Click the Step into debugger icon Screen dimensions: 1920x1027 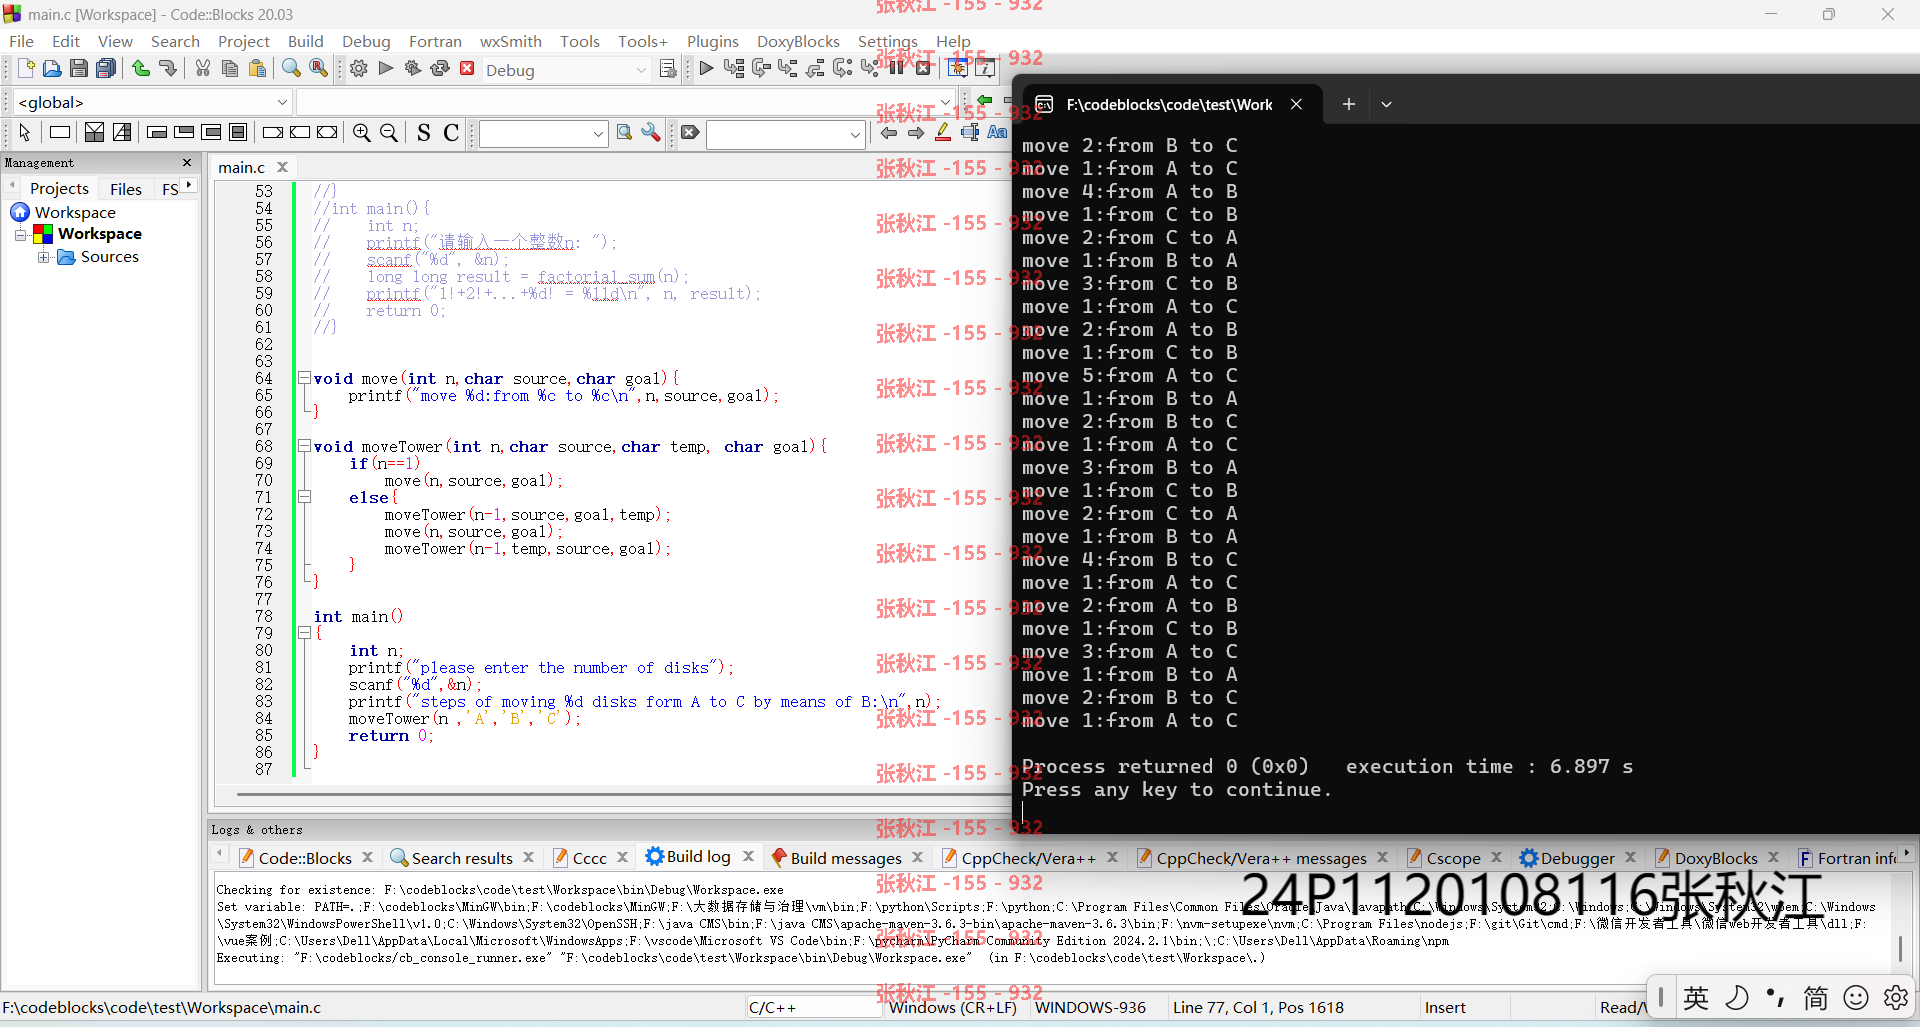(788, 69)
